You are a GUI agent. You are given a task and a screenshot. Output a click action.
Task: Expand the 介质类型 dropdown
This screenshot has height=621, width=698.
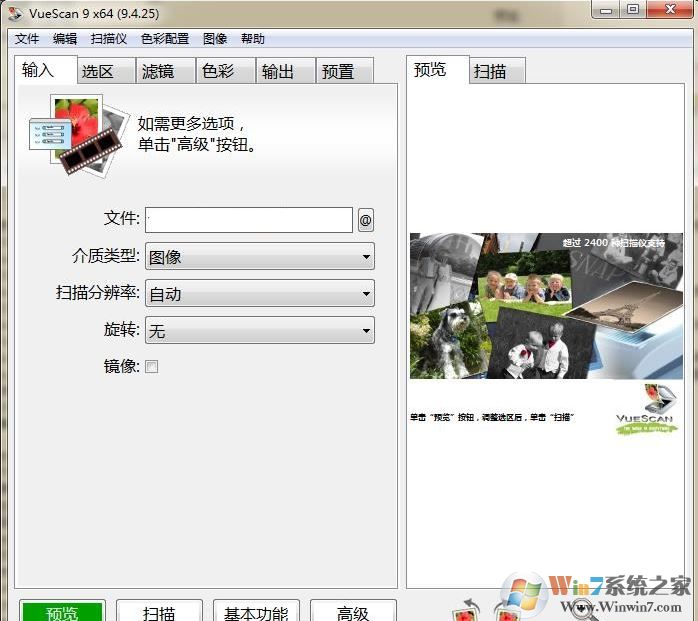pos(259,257)
